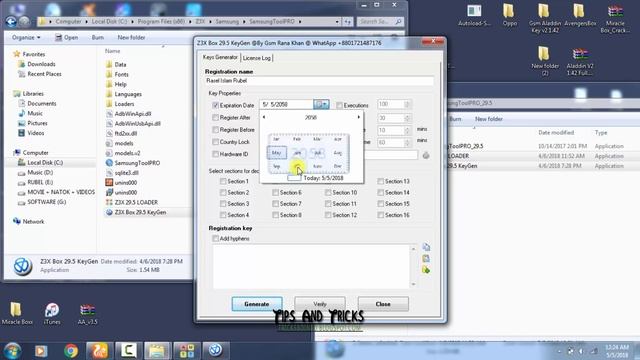
Task: Open the AA_v1.5 archive on desktop
Action: click(x=87, y=313)
